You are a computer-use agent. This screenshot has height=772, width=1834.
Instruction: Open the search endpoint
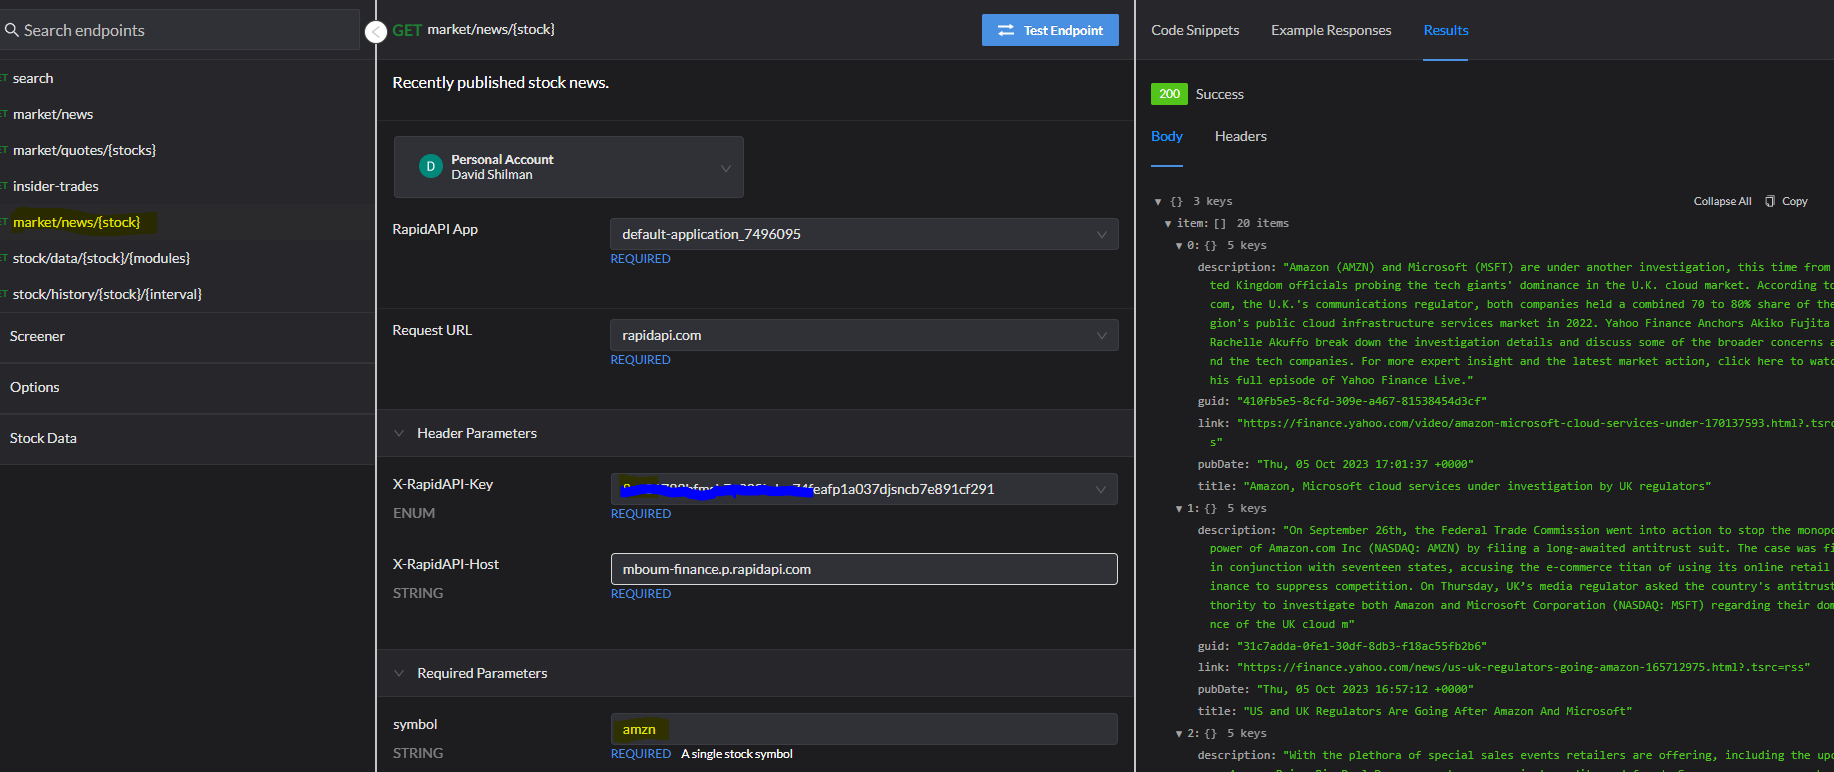click(33, 78)
